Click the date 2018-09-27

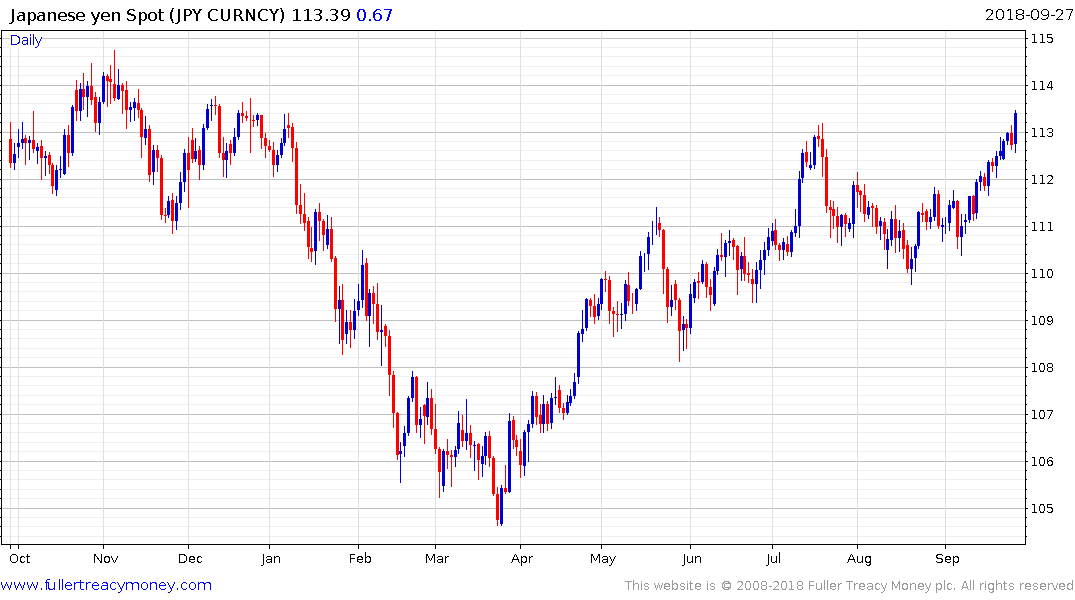pos(1028,15)
